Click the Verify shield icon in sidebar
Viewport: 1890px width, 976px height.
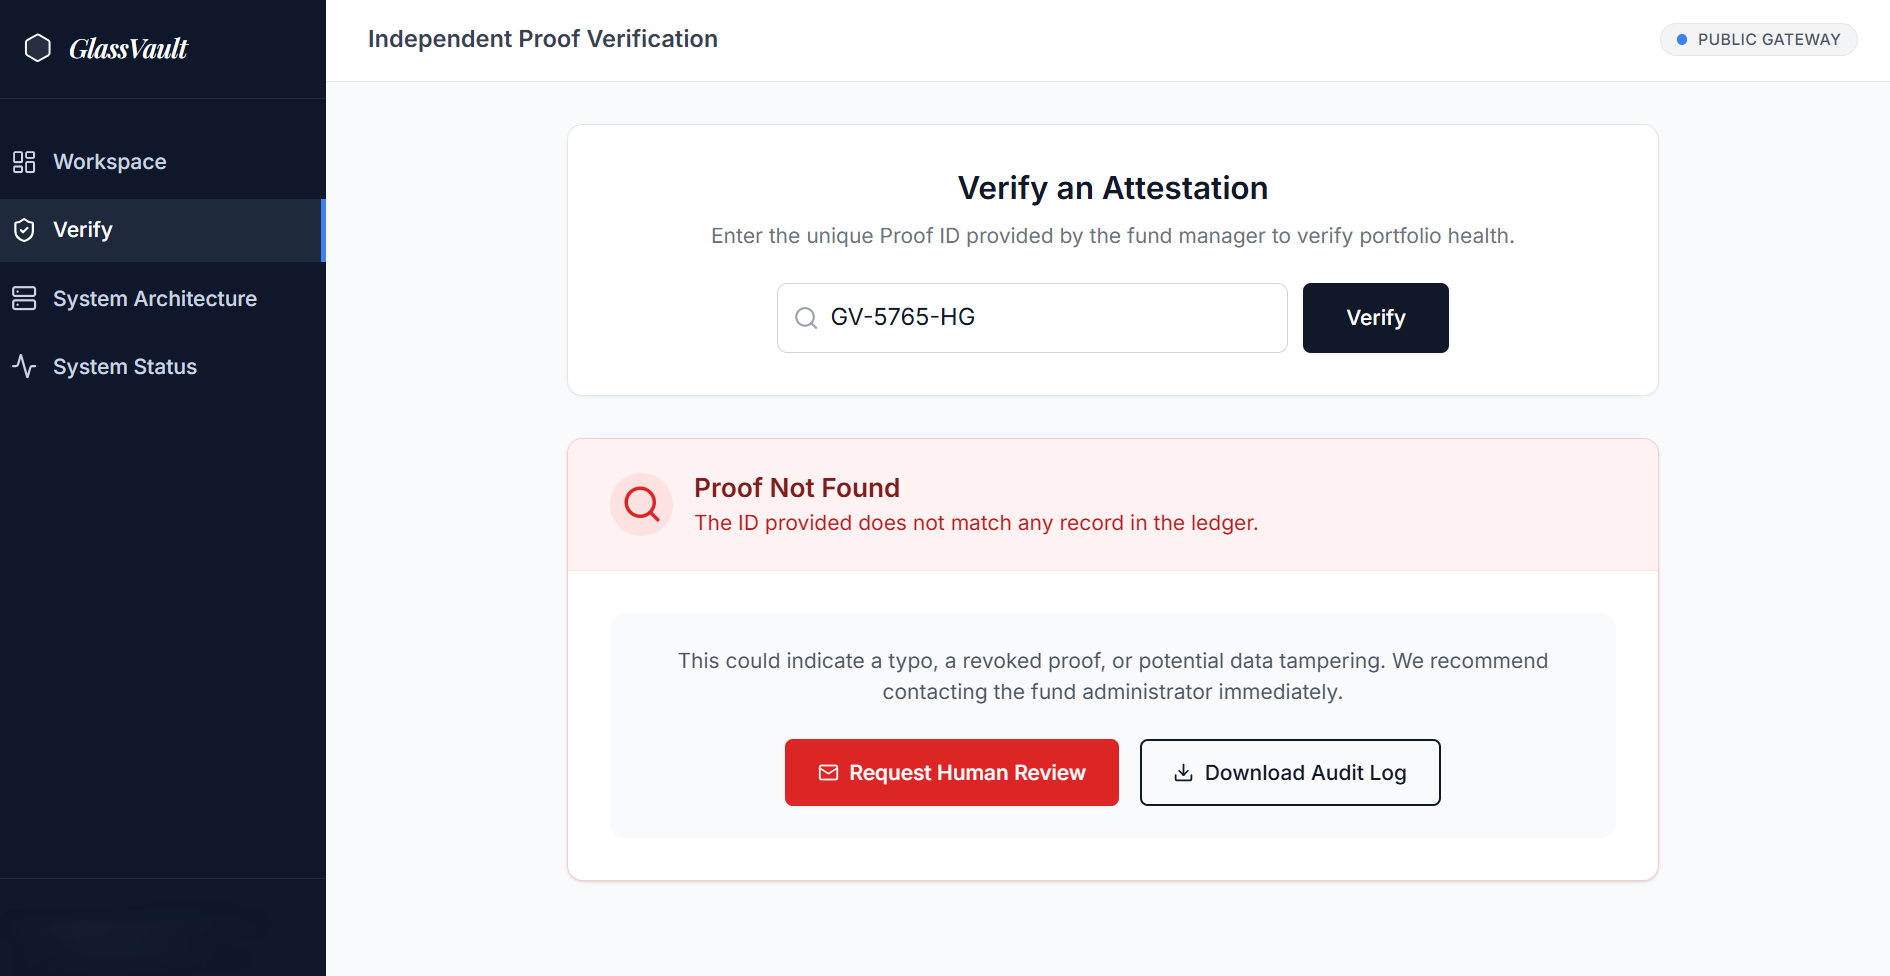pos(24,230)
